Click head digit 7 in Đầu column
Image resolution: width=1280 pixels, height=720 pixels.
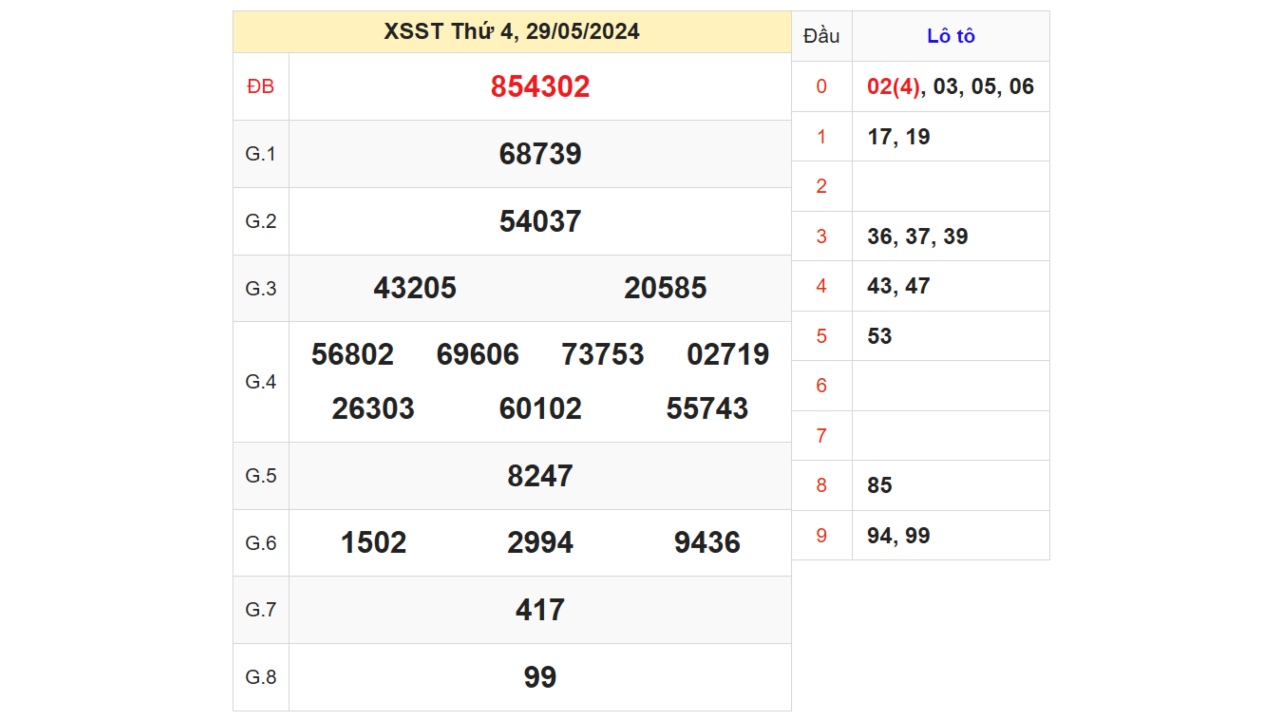click(822, 436)
